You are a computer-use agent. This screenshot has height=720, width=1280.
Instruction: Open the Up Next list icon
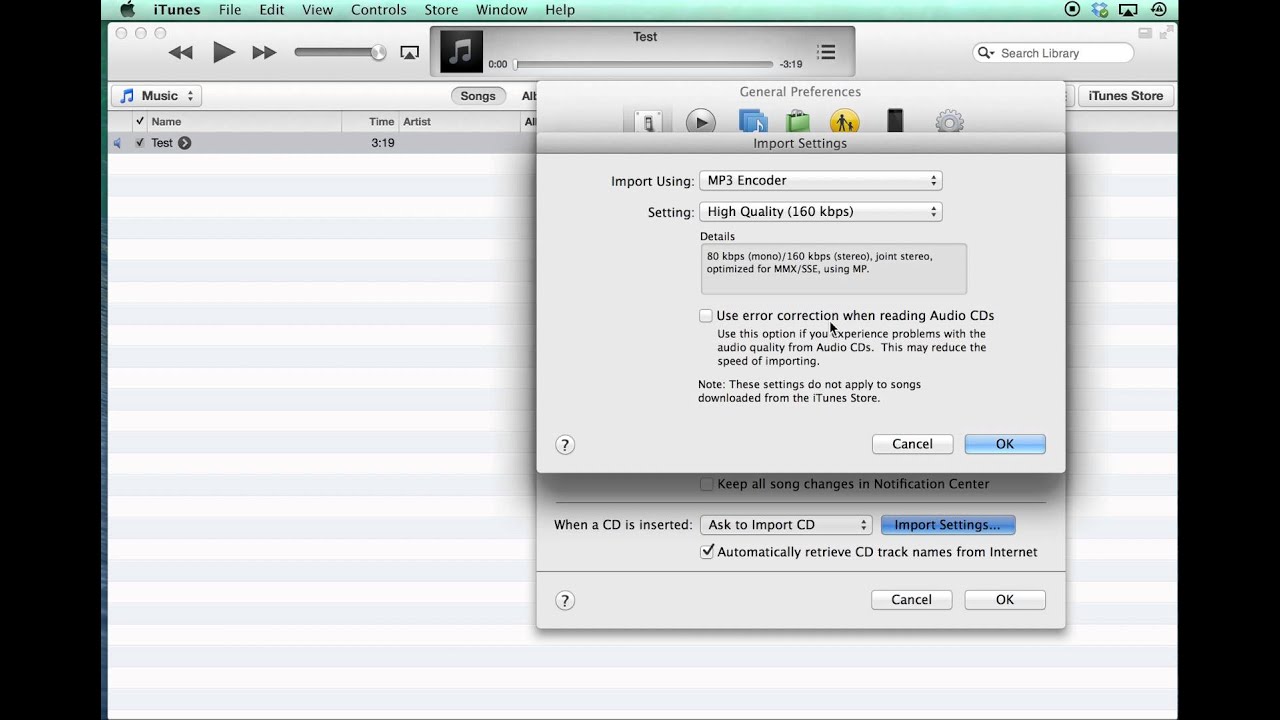[x=826, y=52]
